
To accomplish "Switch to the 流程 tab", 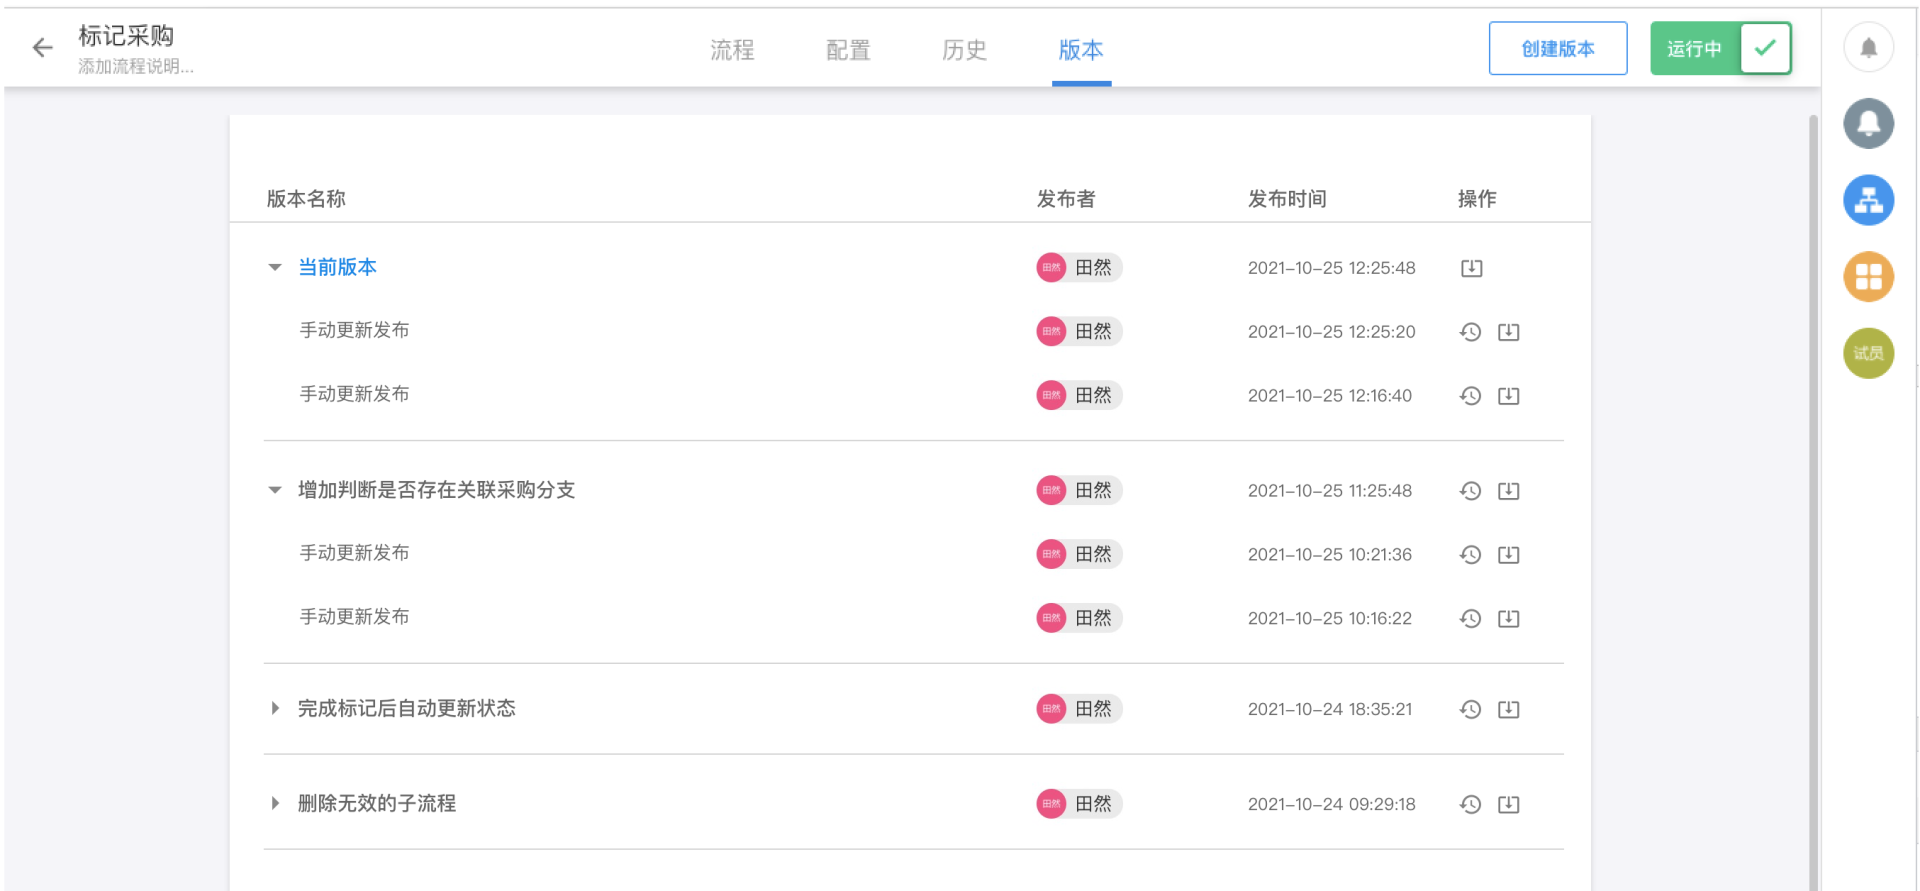I will click(732, 50).
